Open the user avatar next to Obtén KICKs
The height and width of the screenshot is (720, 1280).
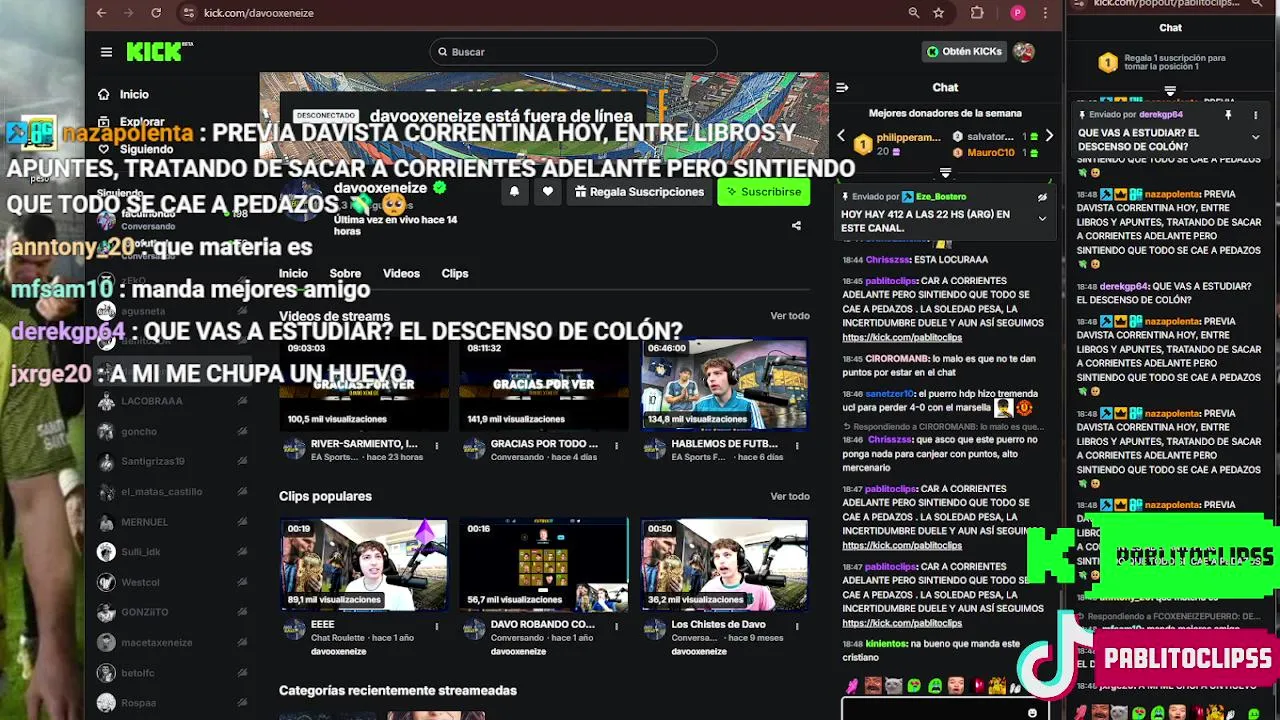pos(1023,52)
